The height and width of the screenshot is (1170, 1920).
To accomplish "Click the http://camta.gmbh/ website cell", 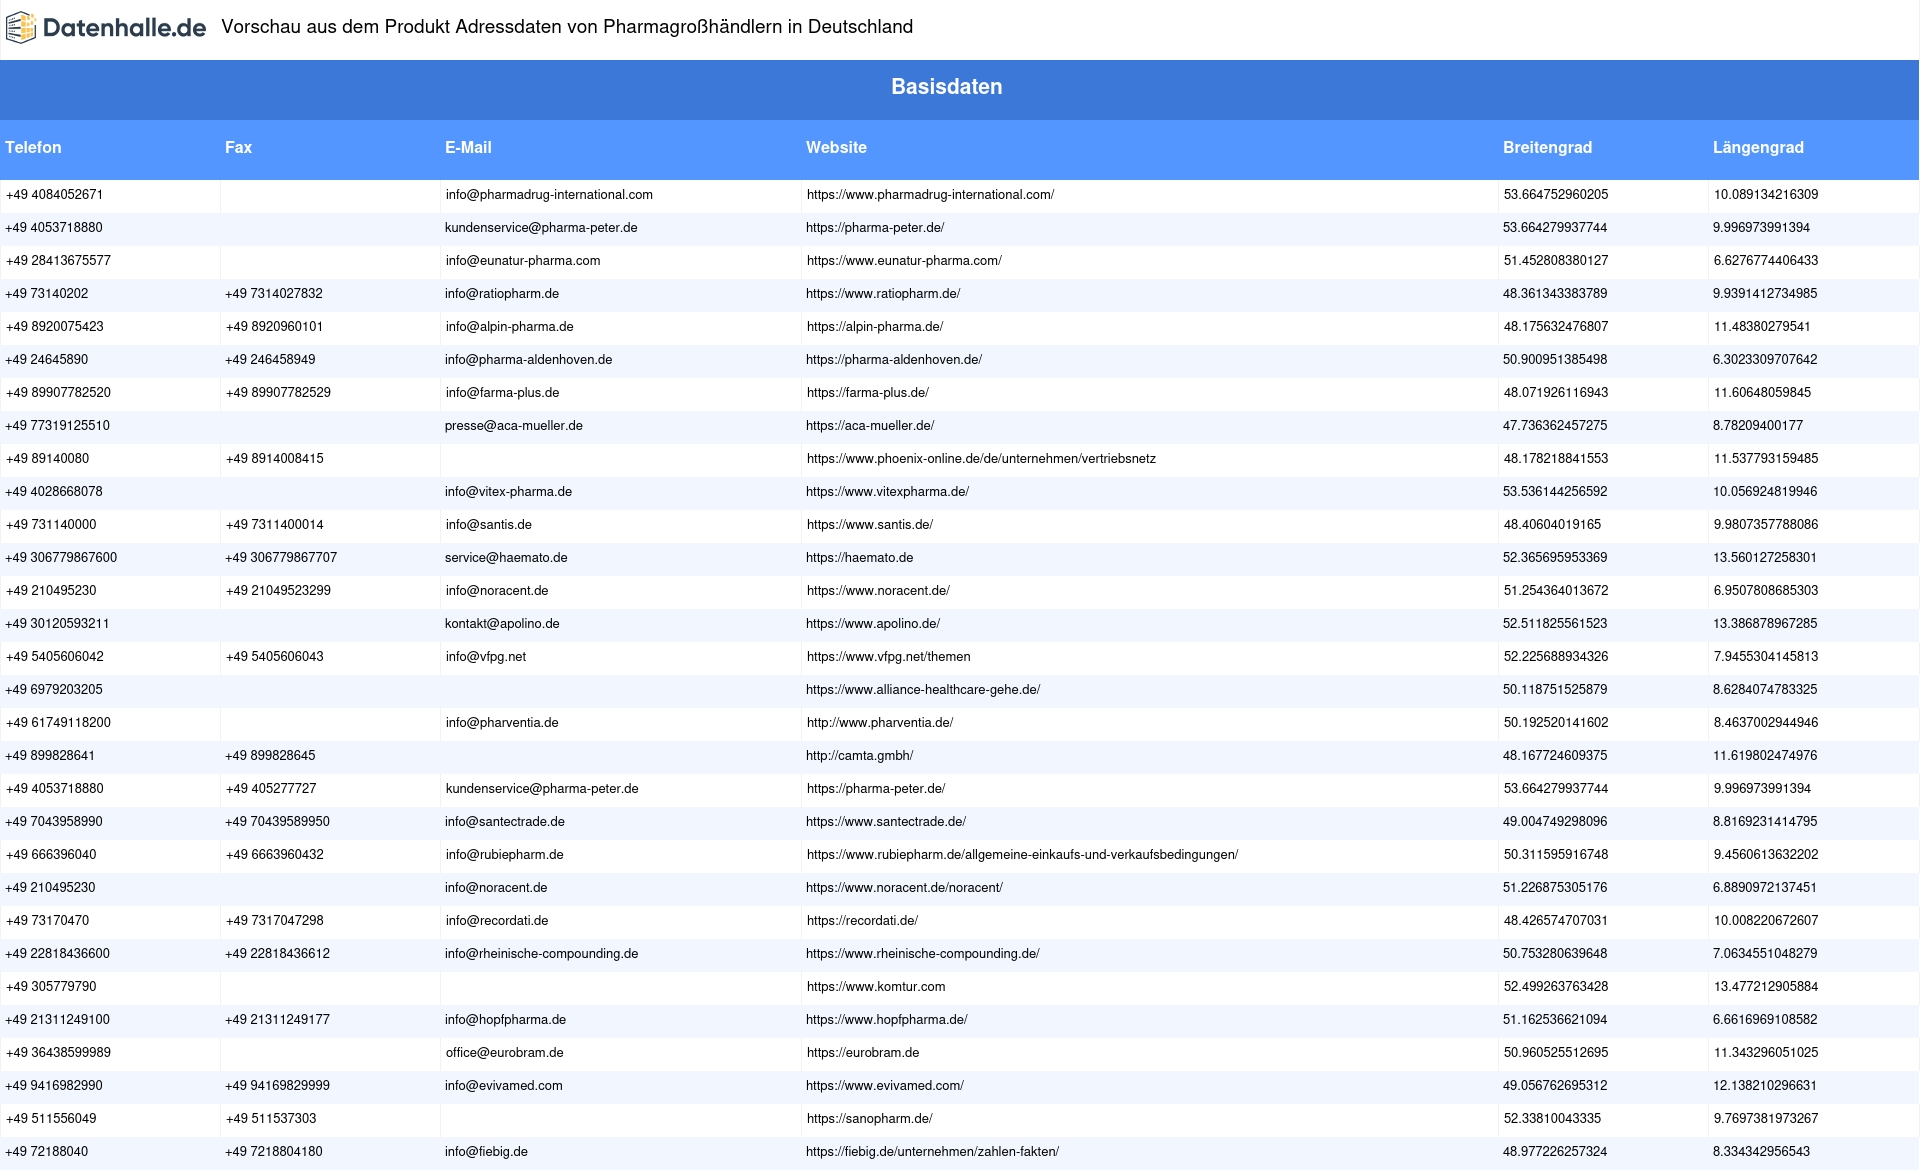I will coord(1152,756).
